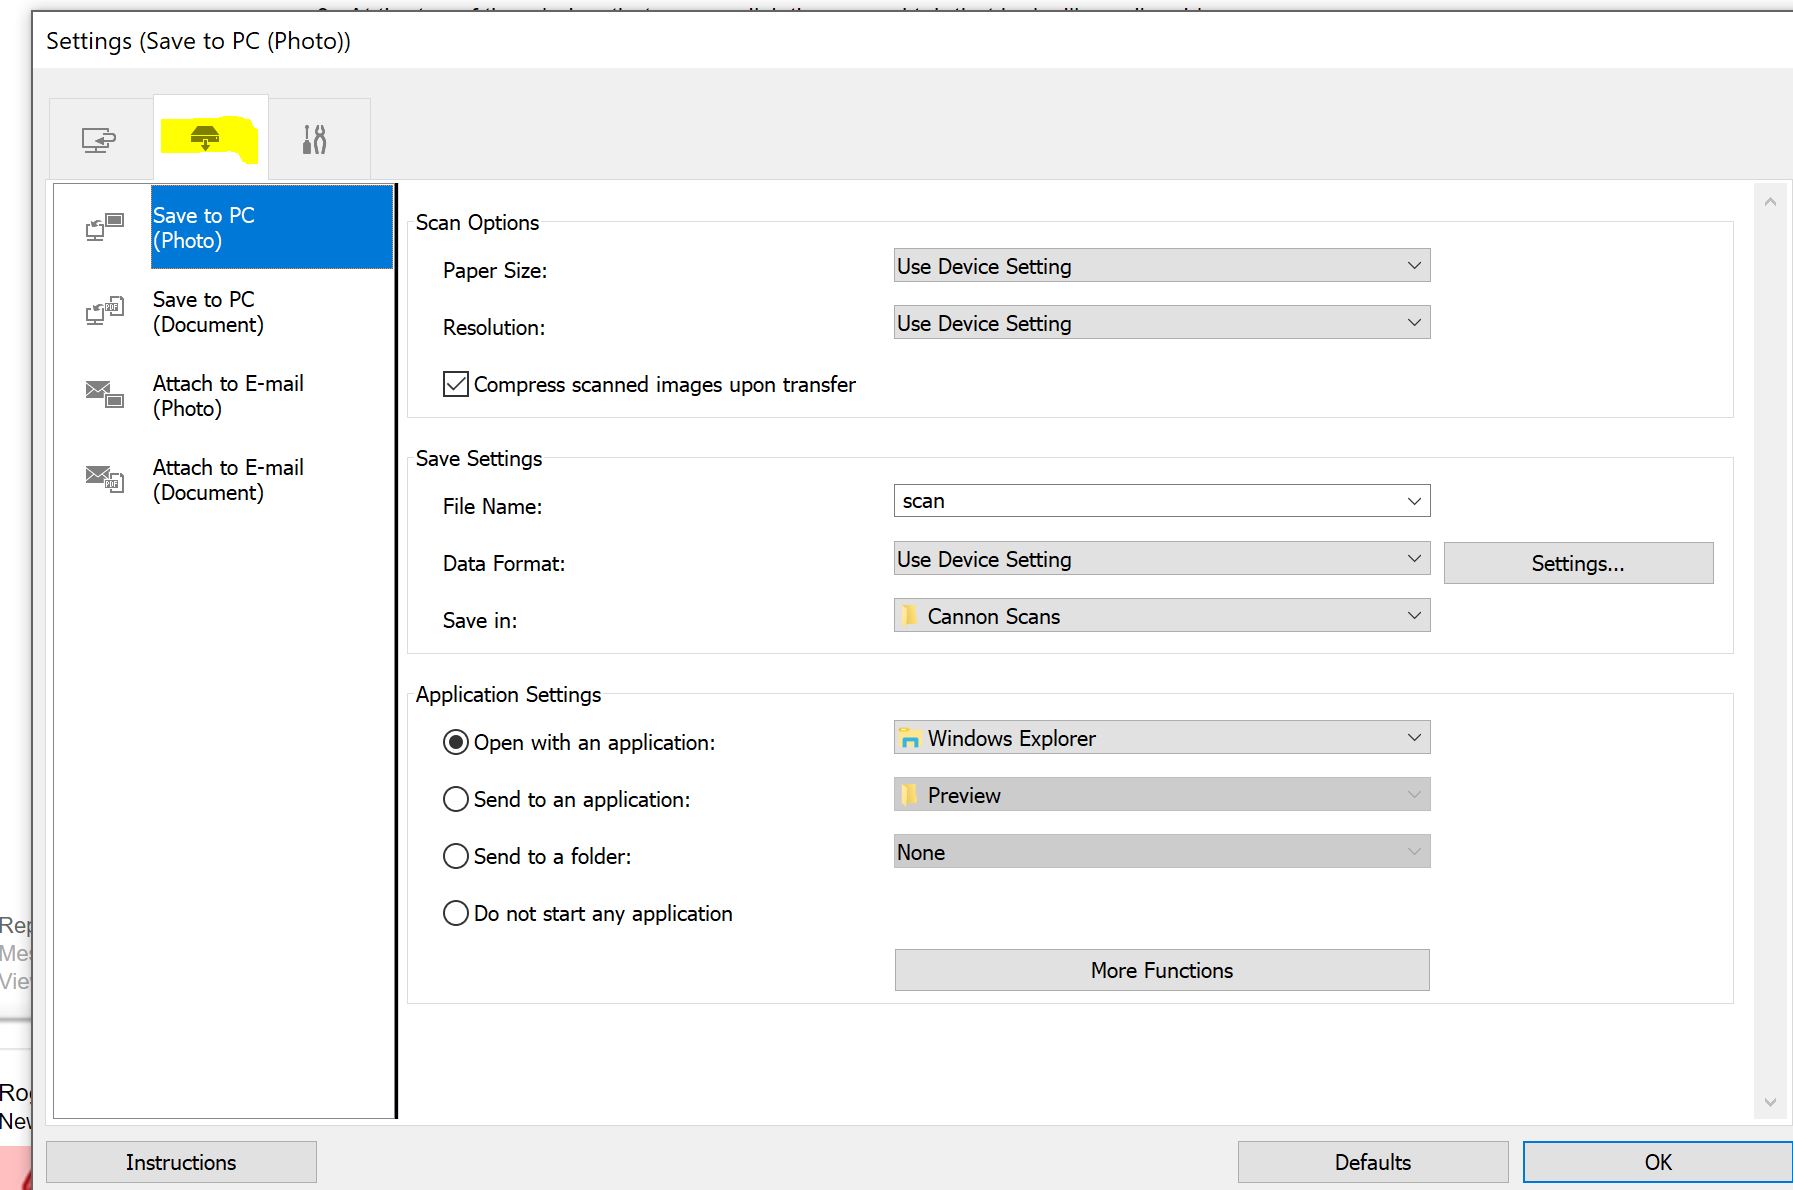Click the Cannon Scans folder icon

pyautogui.click(x=909, y=616)
